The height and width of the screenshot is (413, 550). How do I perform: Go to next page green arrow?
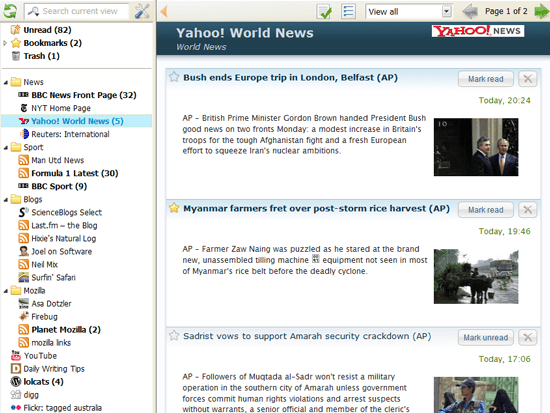[x=542, y=12]
